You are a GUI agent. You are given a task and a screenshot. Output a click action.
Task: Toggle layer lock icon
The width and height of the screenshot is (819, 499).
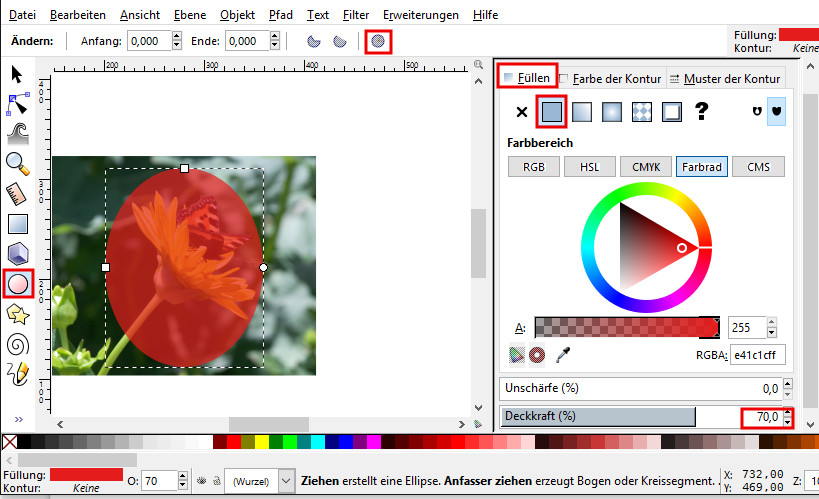[x=217, y=481]
